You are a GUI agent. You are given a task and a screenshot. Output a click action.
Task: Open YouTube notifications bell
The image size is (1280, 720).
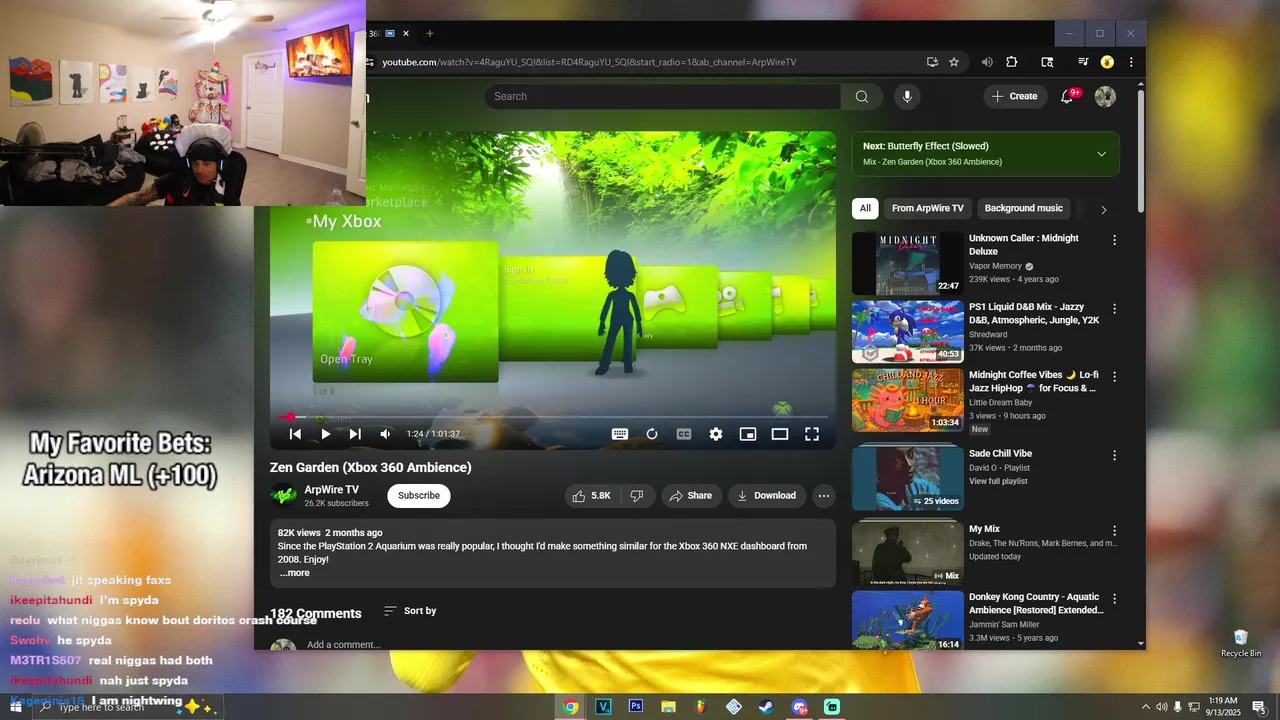click(1067, 97)
